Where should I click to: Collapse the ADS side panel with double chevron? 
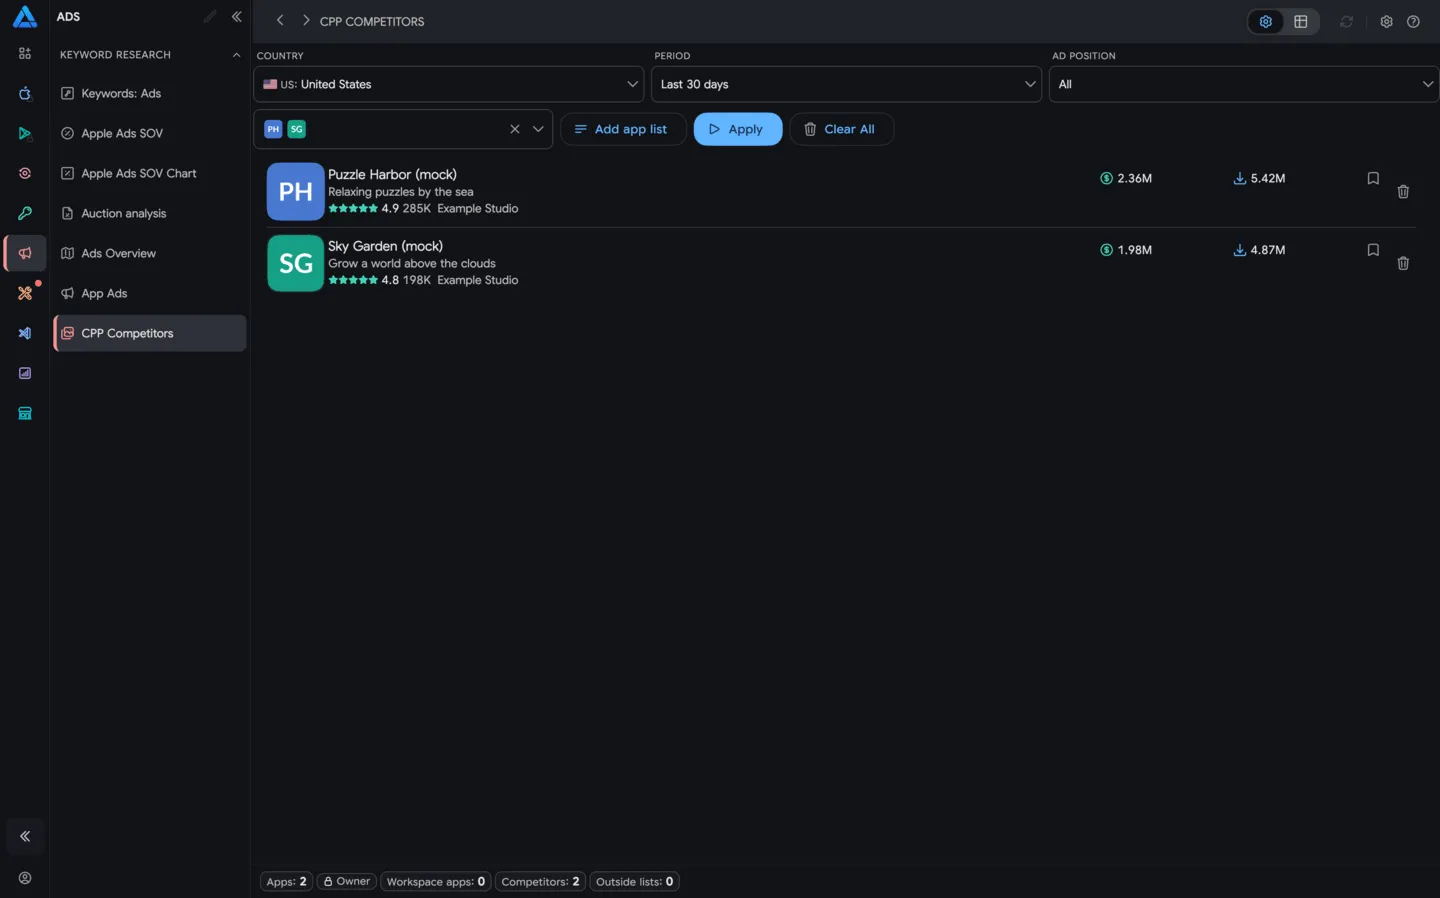click(236, 16)
